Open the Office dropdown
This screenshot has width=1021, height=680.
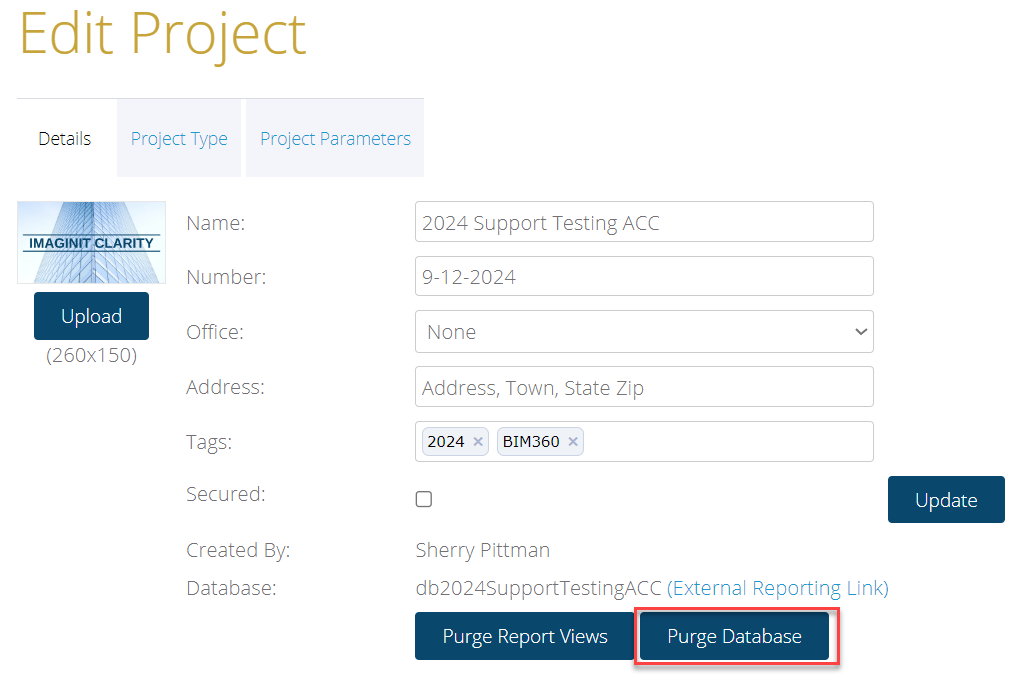pos(644,332)
